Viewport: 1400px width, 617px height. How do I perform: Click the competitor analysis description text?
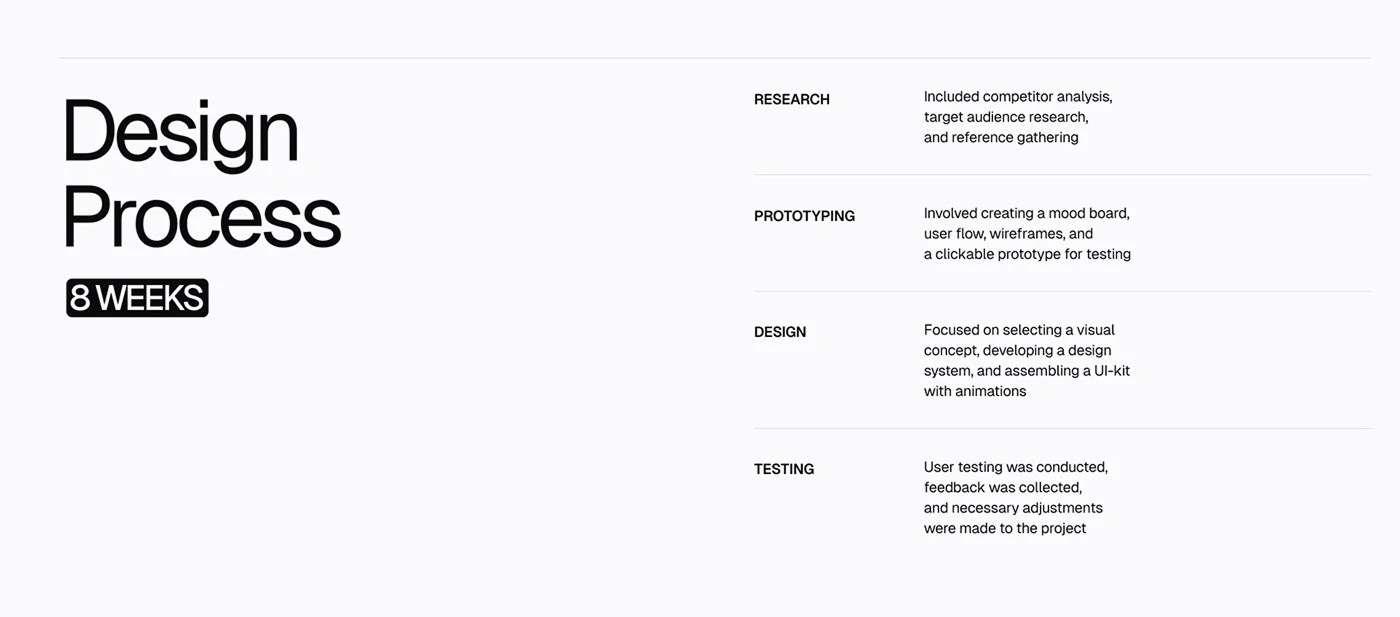tap(1018, 117)
